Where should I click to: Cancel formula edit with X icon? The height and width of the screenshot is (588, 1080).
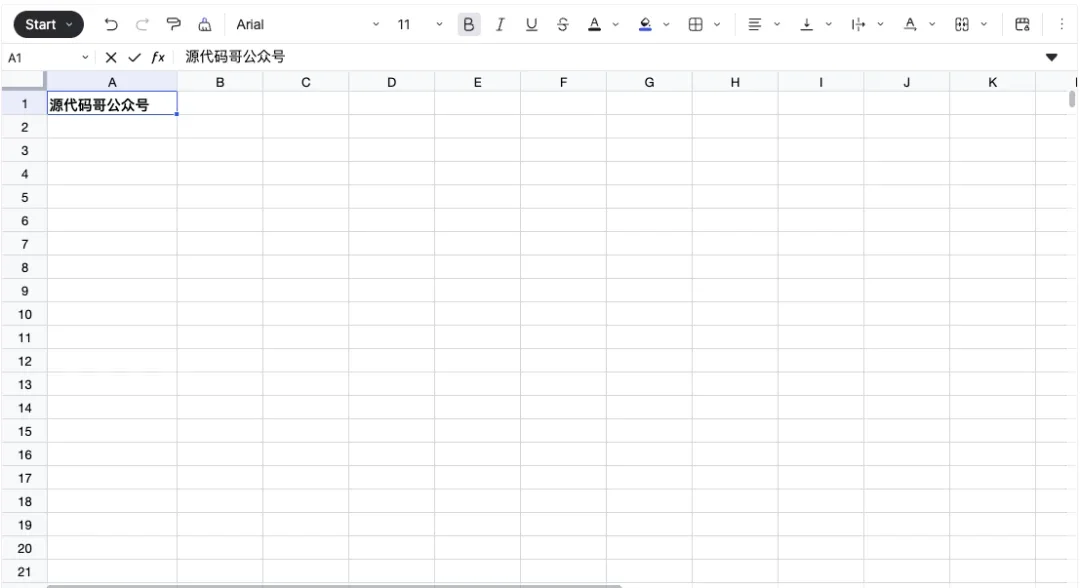111,57
